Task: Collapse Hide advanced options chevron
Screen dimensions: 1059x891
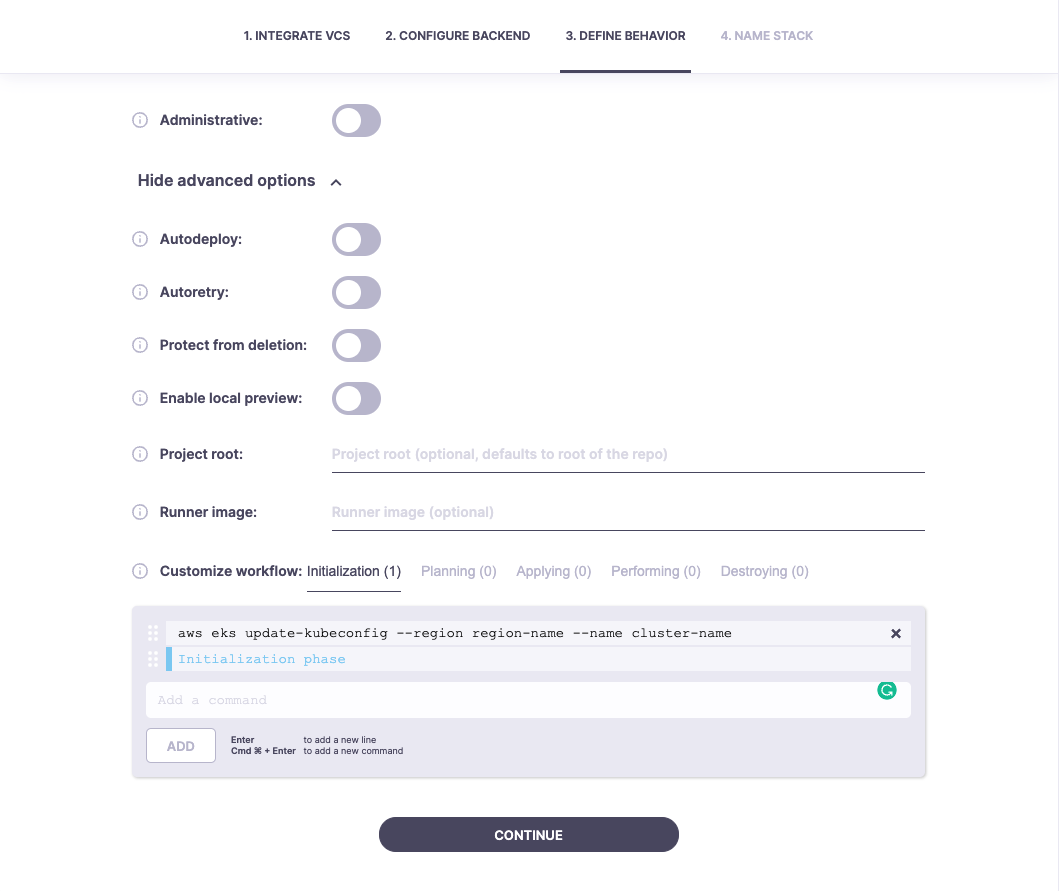Action: [x=336, y=182]
